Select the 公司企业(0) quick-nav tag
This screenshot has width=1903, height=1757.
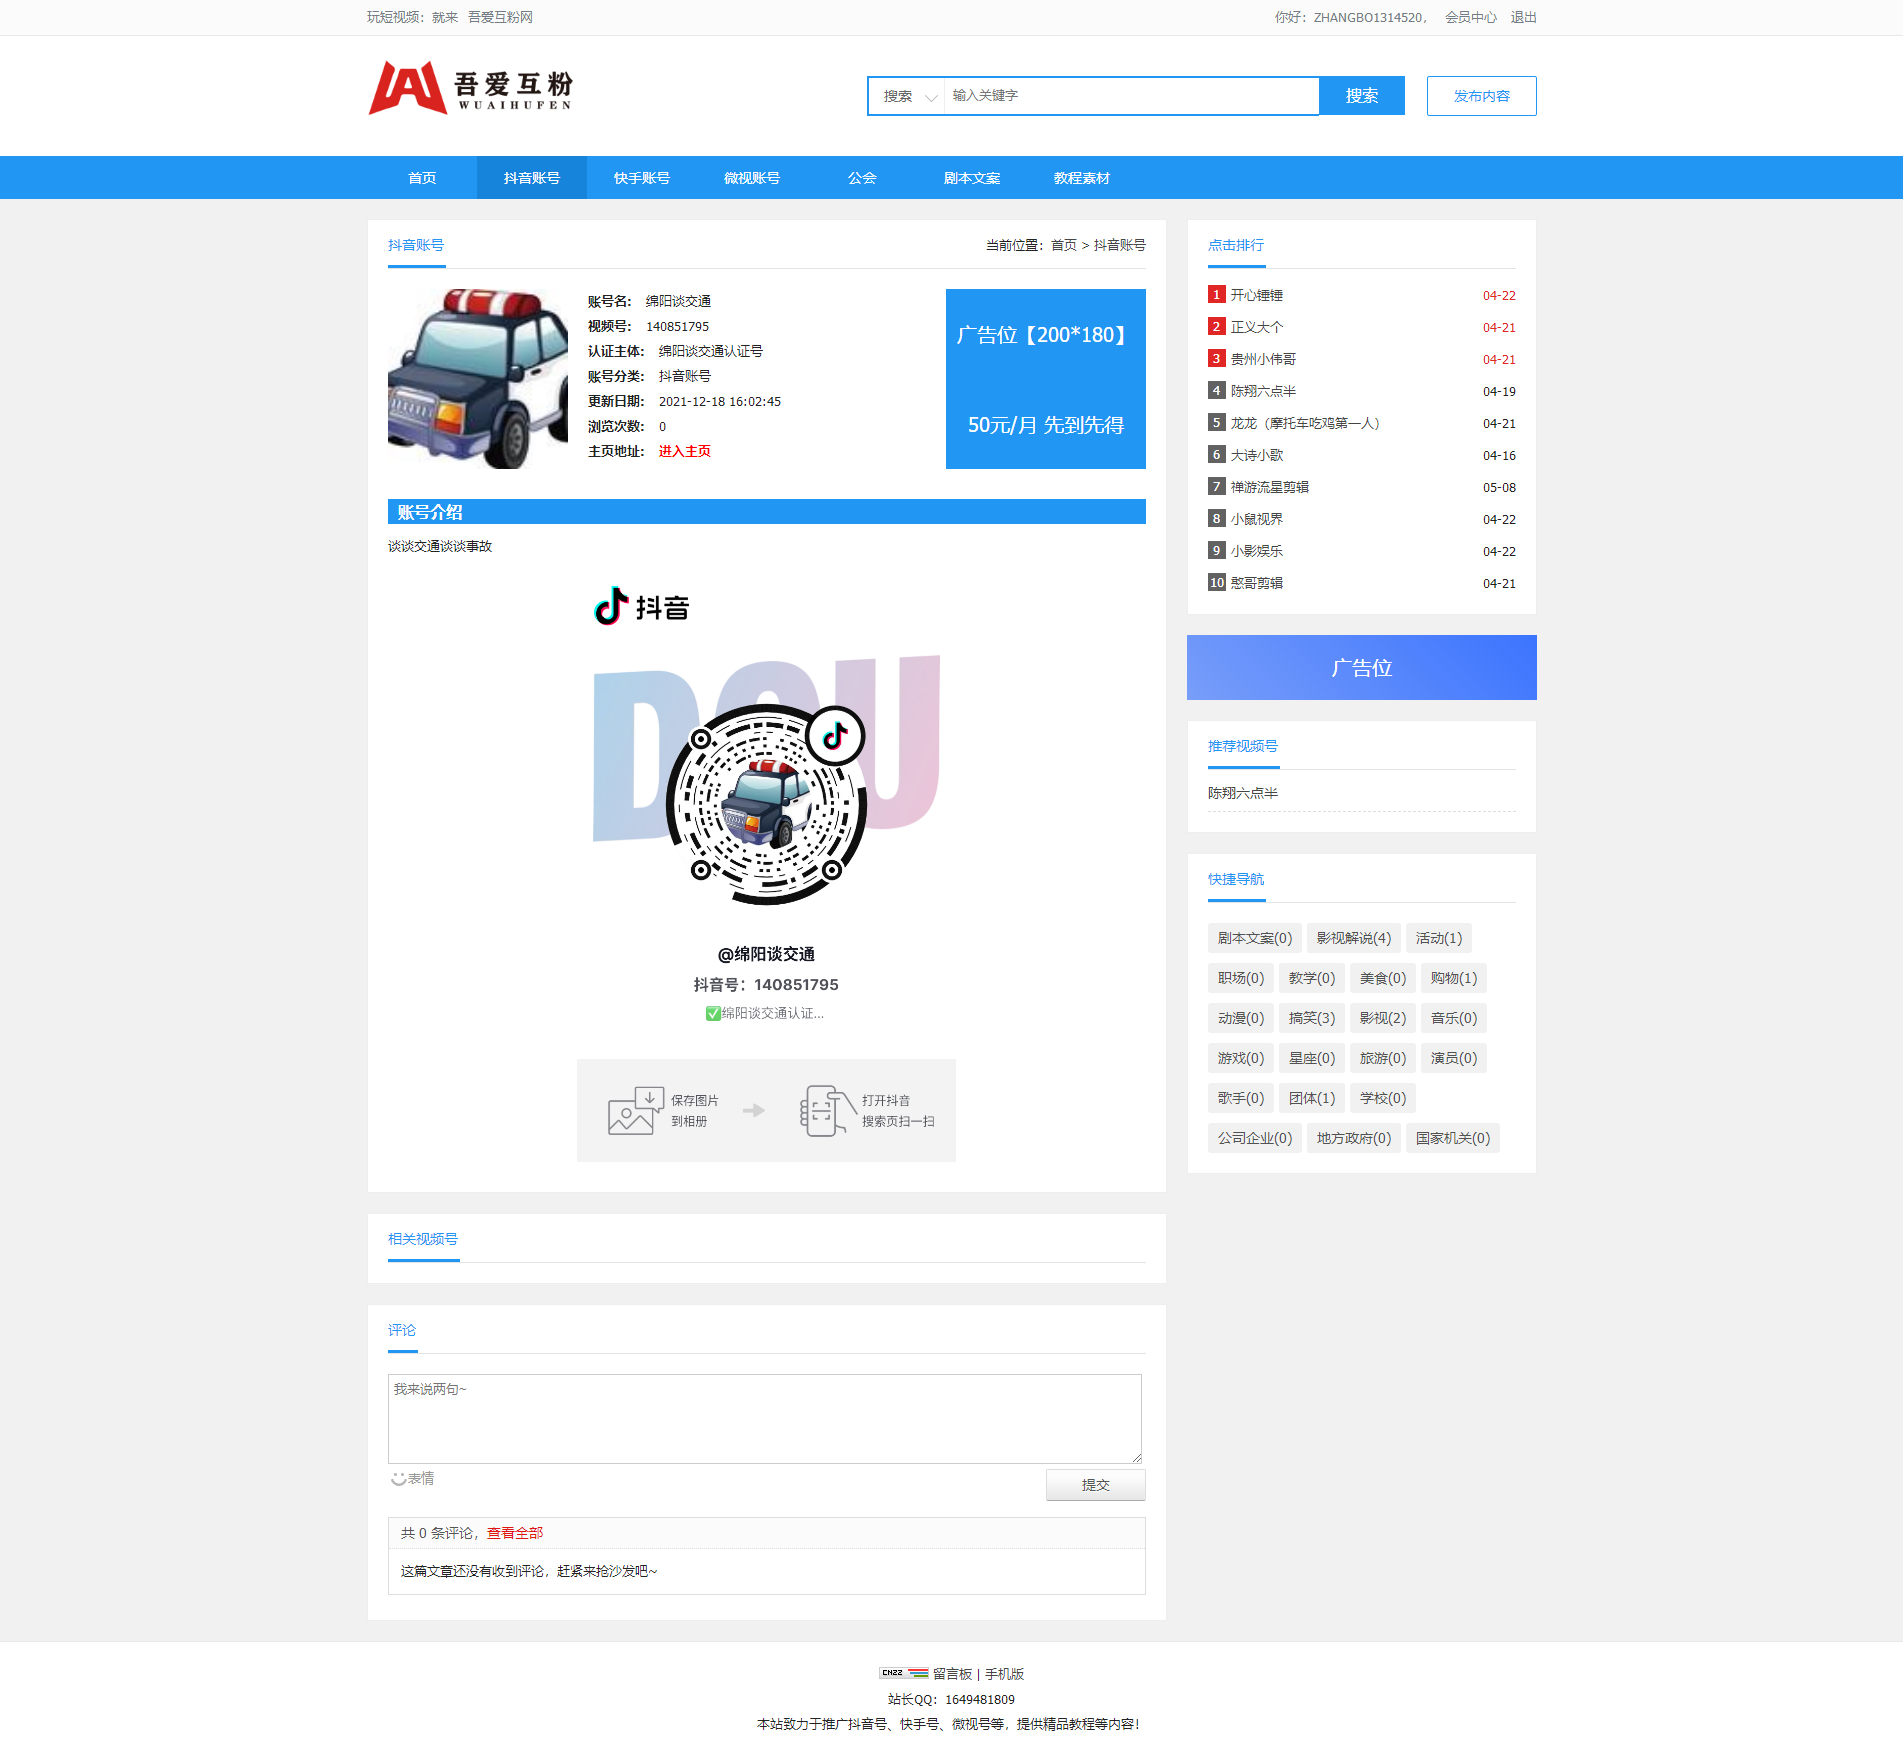pyautogui.click(x=1254, y=1138)
